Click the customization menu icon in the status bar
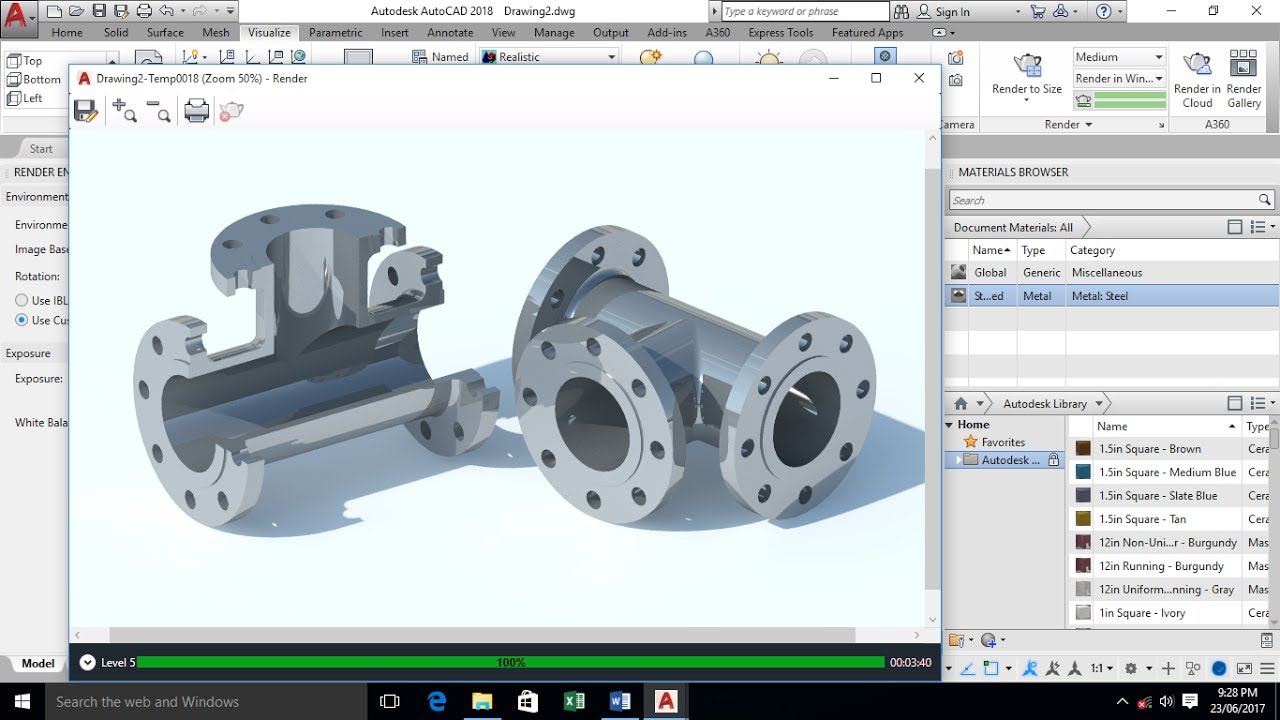Image resolution: width=1280 pixels, height=720 pixels. 1267,668
